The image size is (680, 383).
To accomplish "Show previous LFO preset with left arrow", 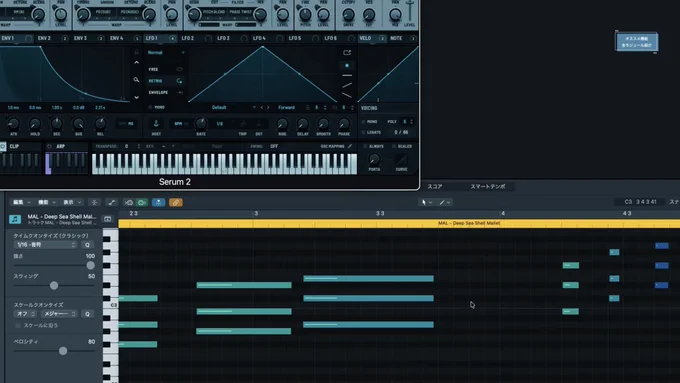I will 262,108.
